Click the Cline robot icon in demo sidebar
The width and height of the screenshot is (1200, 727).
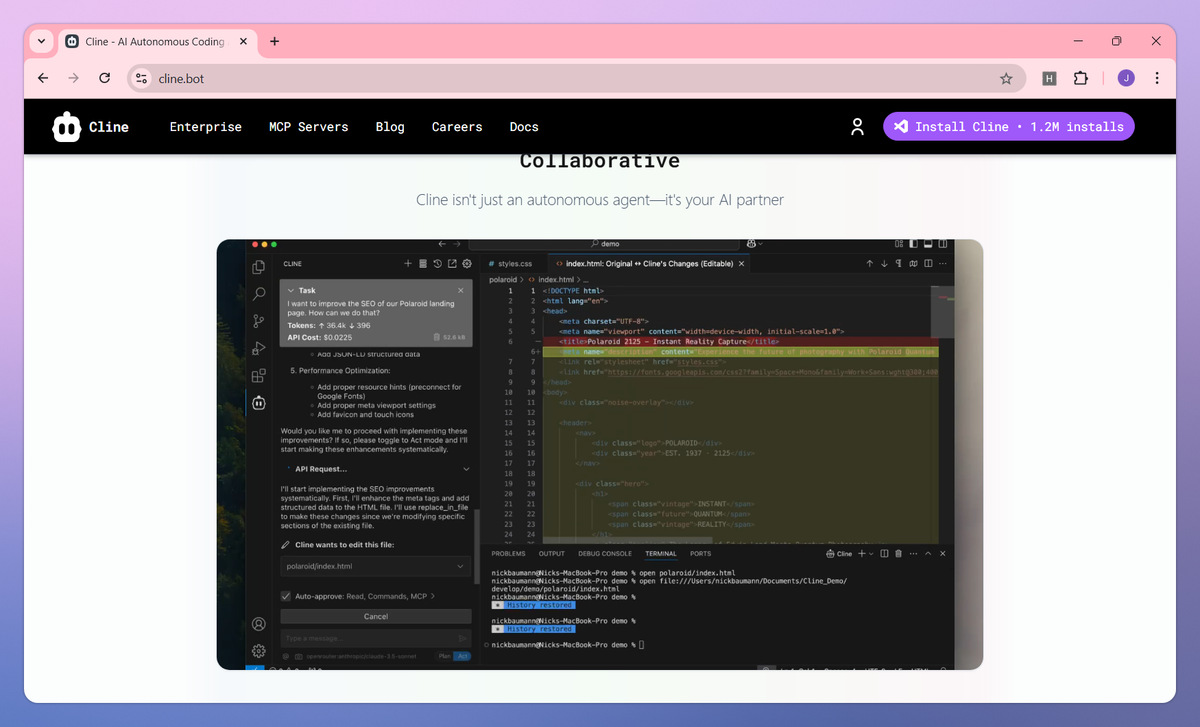259,403
